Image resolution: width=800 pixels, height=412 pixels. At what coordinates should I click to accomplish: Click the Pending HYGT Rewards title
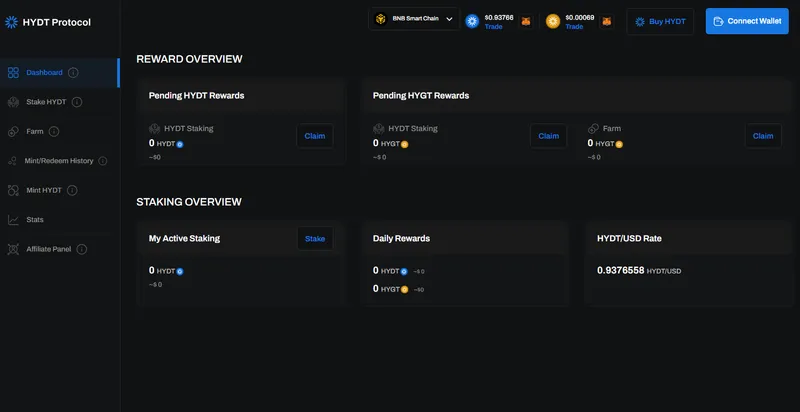point(421,95)
